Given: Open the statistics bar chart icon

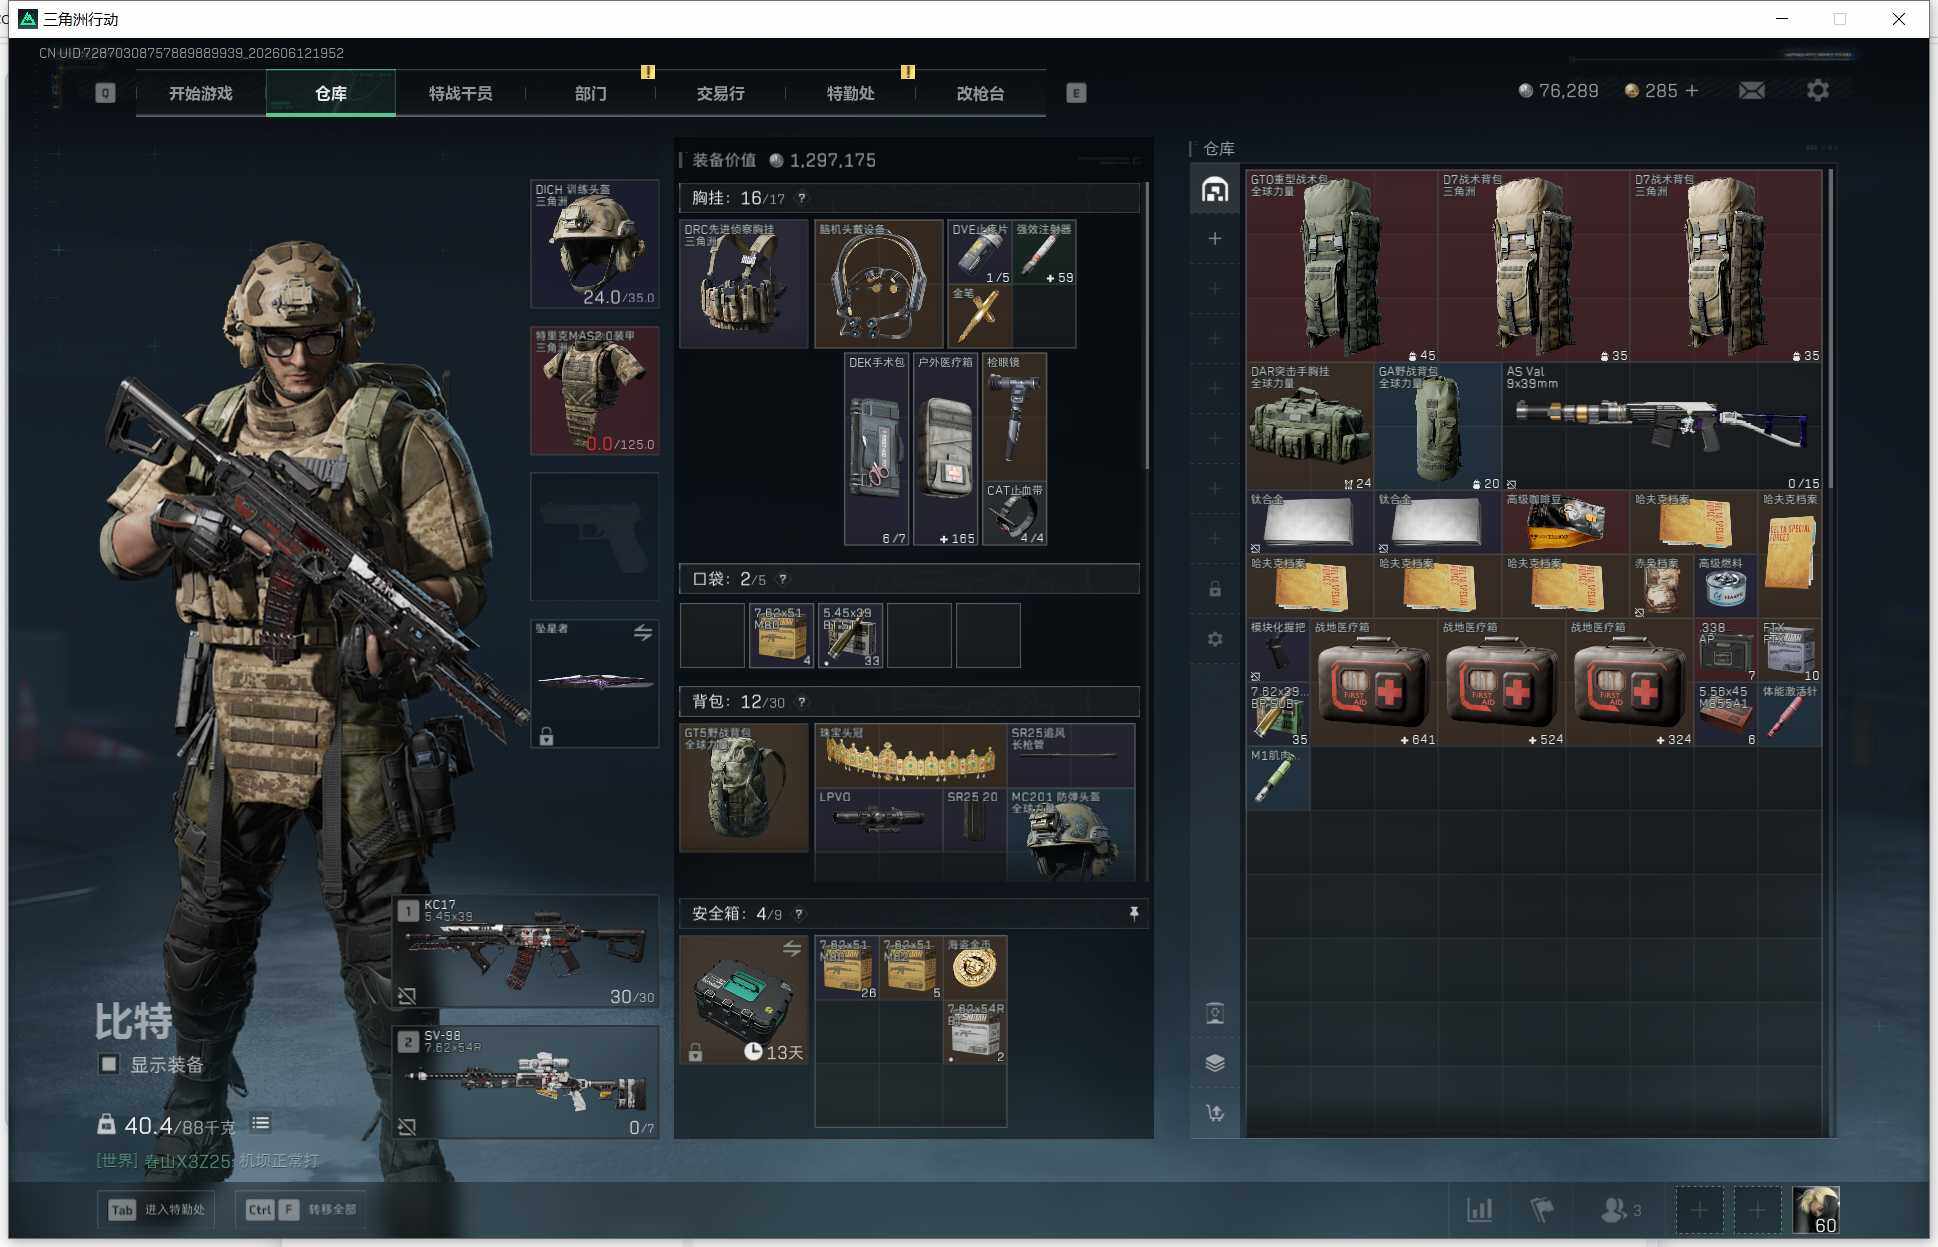Looking at the screenshot, I should tap(1480, 1210).
